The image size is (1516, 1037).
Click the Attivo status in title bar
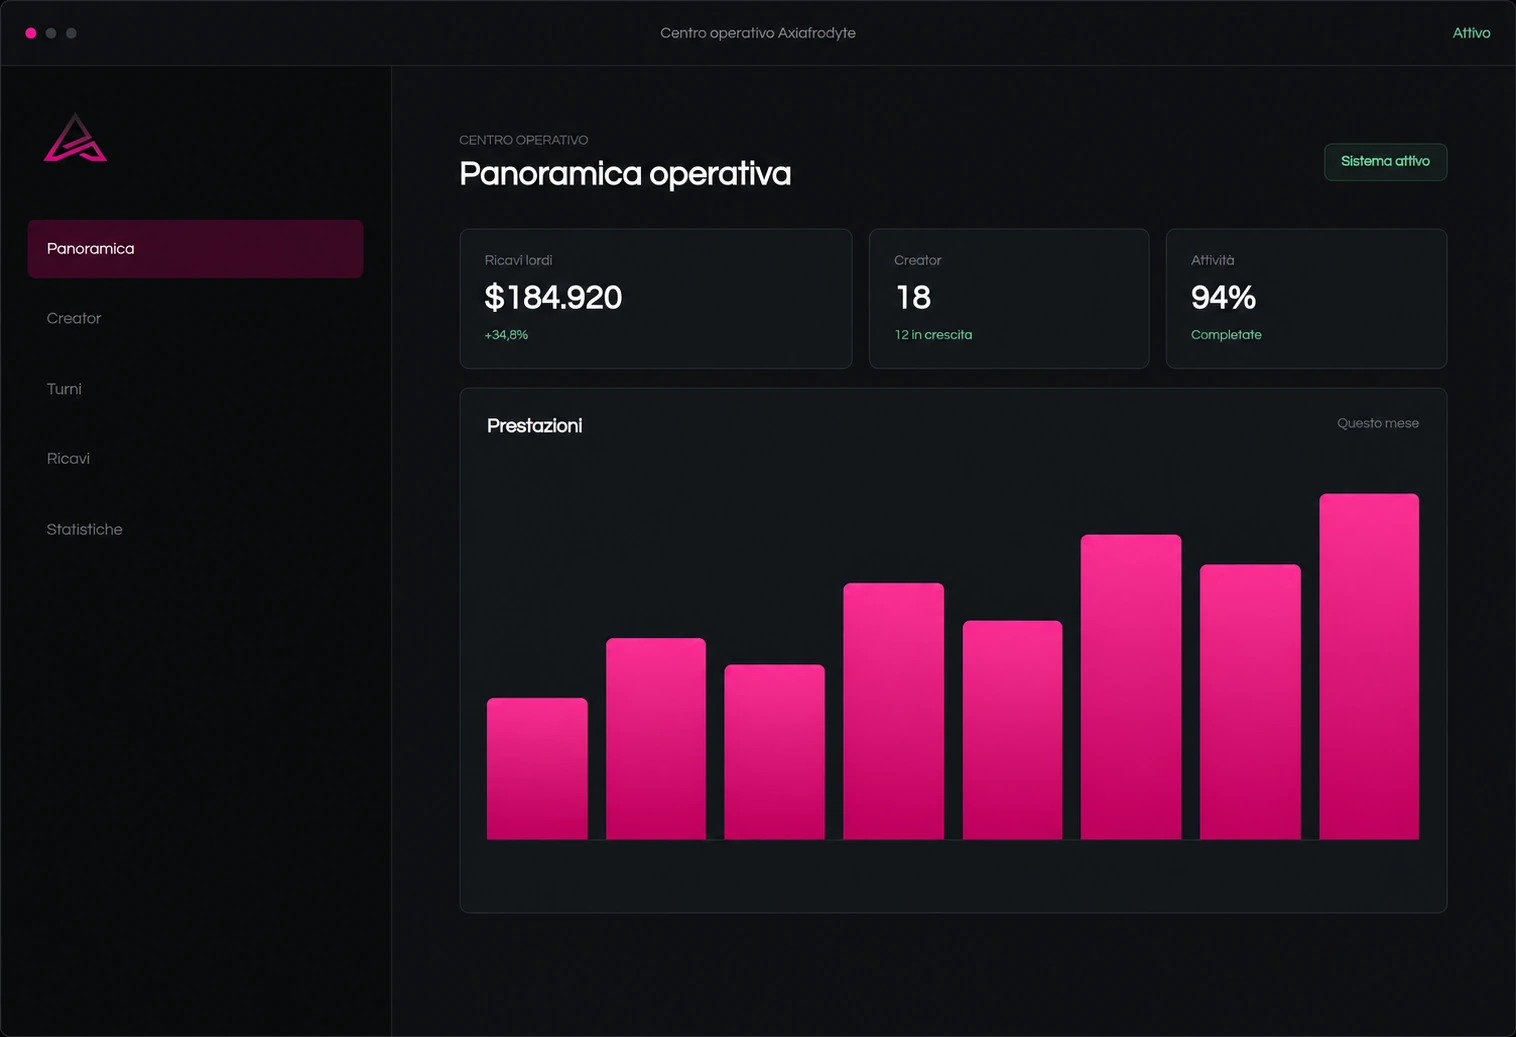click(x=1471, y=33)
